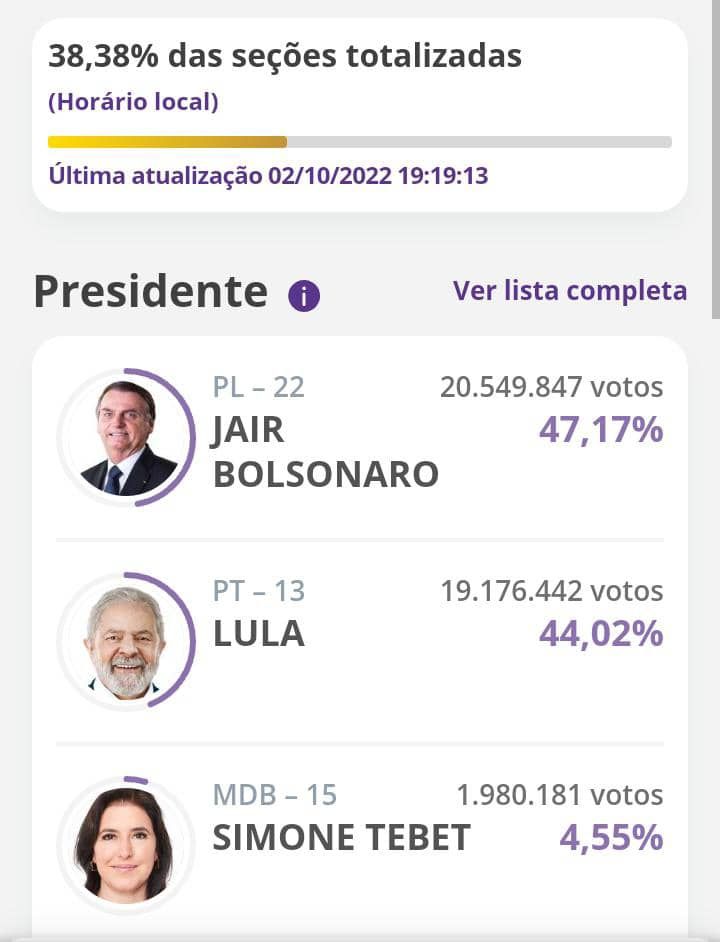Viewport: 720px width, 942px height.
Task: Click the 20.549.847 votos count
Action: click(x=551, y=387)
